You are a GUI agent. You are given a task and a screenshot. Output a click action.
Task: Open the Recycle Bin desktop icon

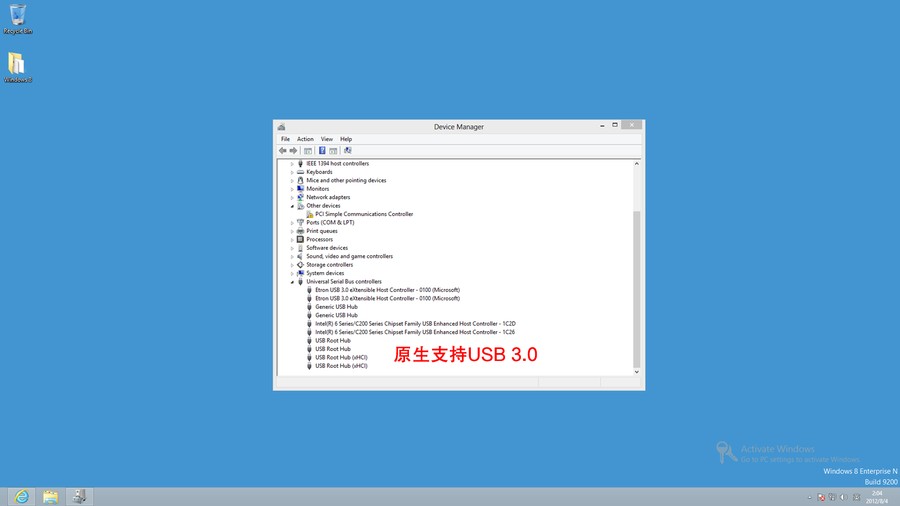click(x=17, y=18)
